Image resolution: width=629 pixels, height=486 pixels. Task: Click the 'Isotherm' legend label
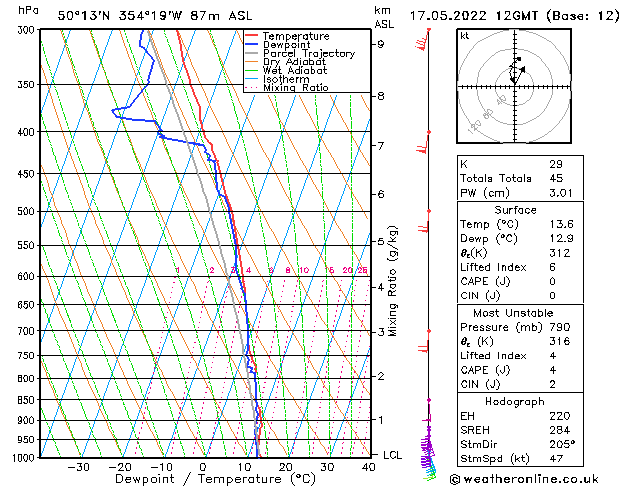tap(286, 79)
